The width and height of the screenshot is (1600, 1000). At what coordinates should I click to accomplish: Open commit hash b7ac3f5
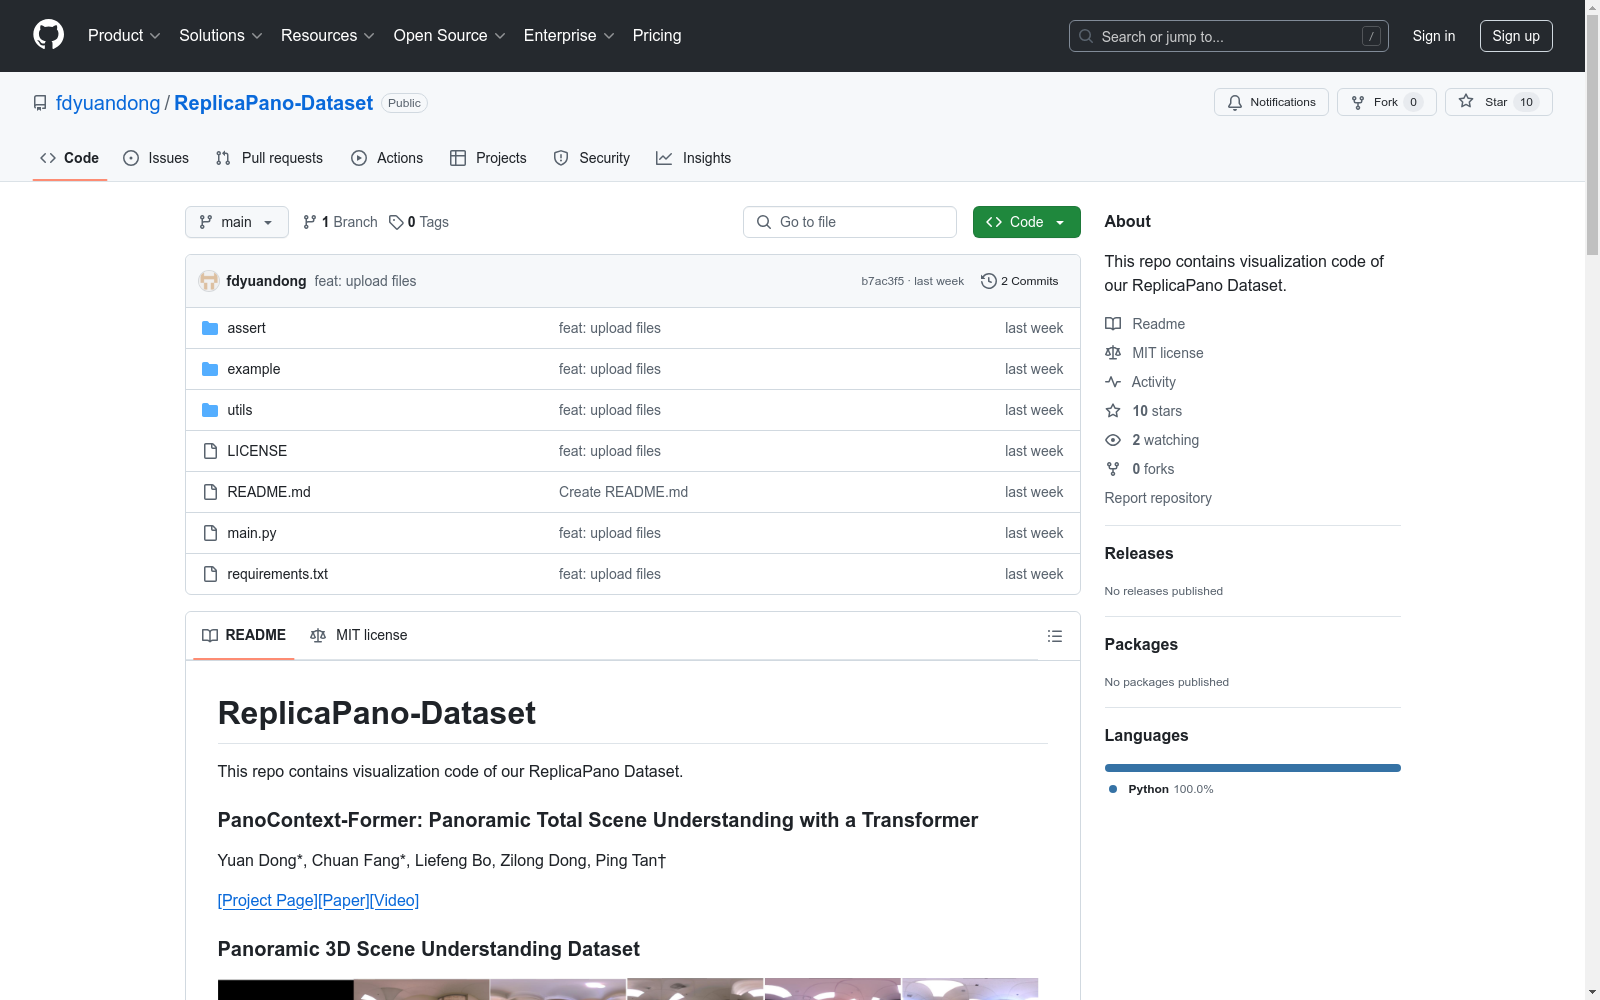pos(882,281)
